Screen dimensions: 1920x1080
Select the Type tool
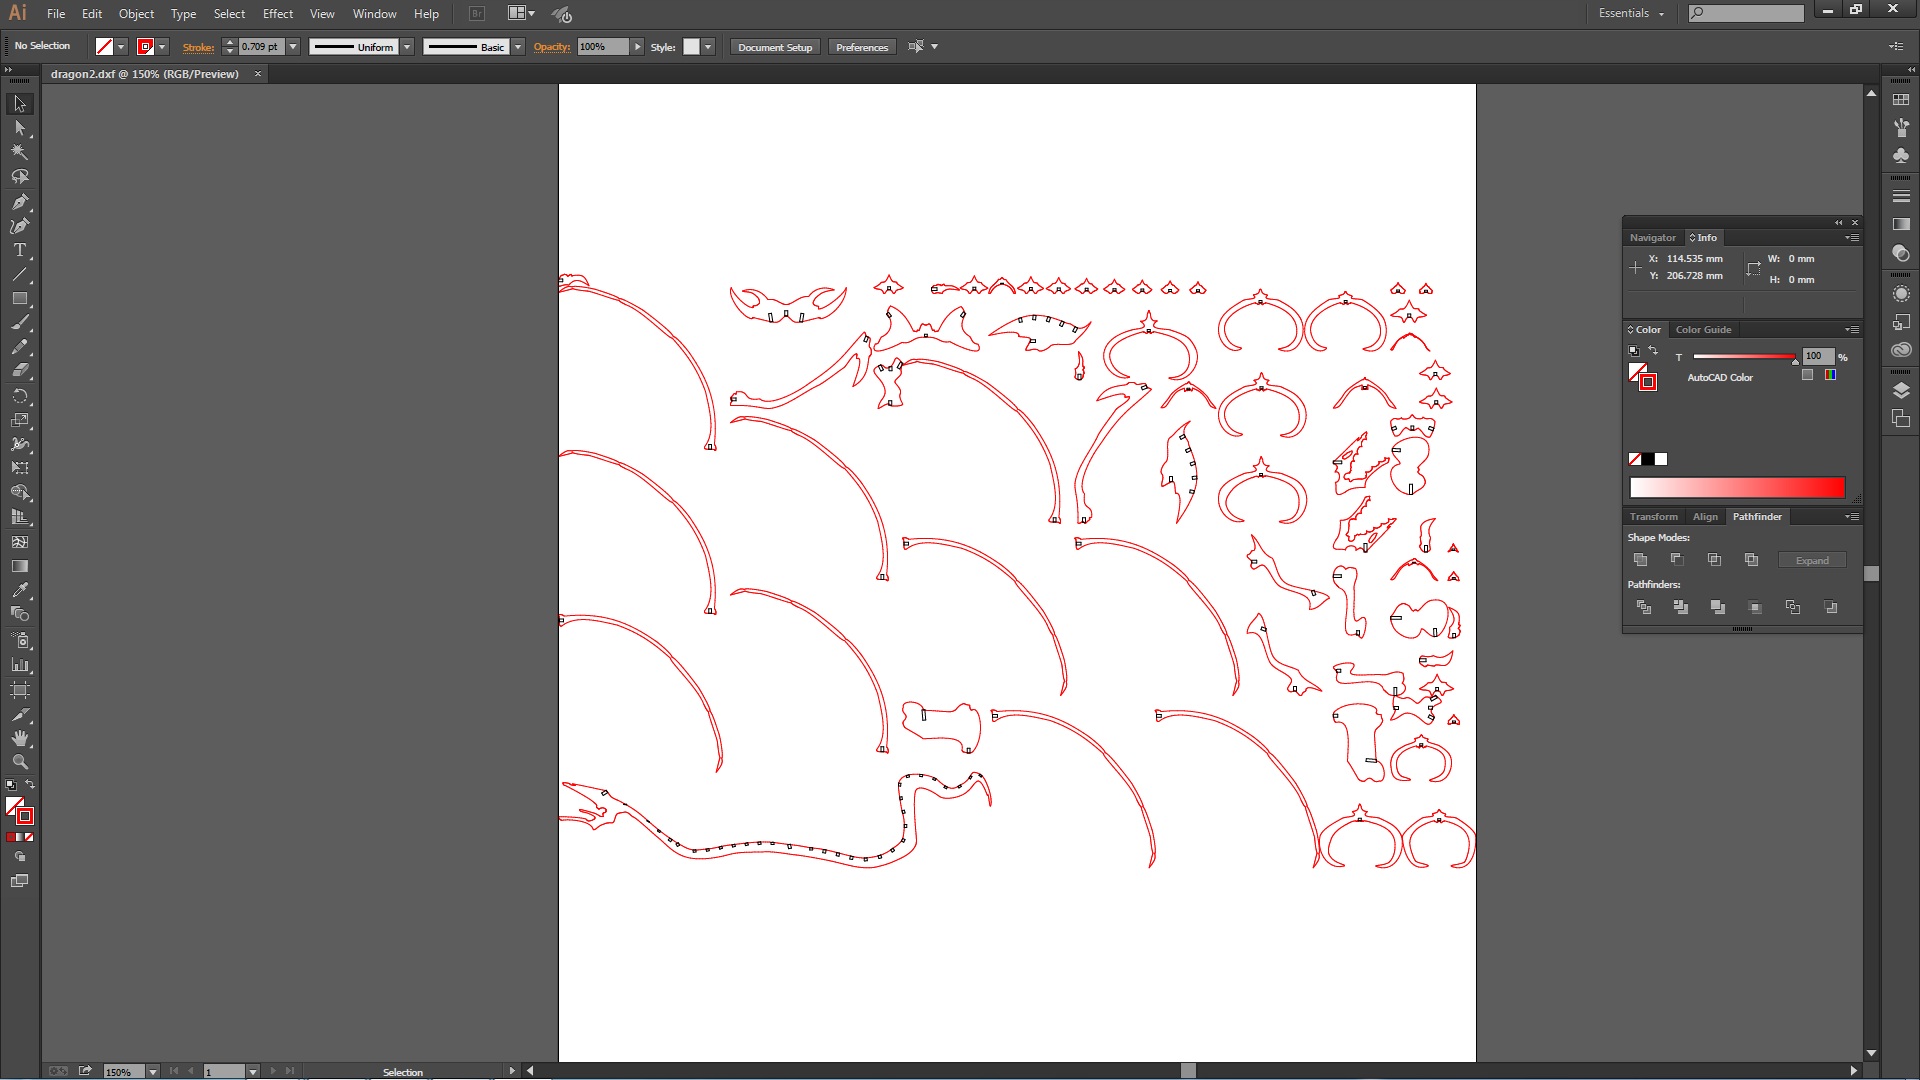[20, 250]
